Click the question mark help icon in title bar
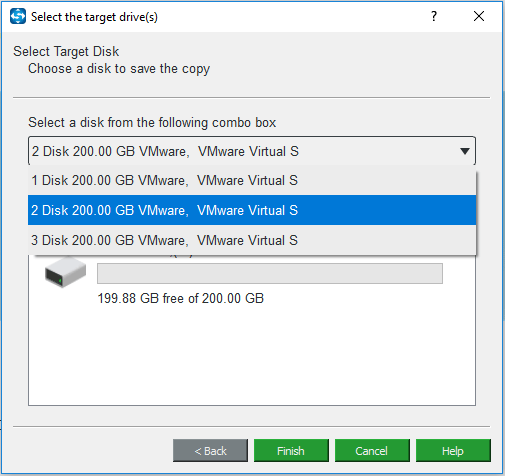Image resolution: width=505 pixels, height=476 pixels. [x=434, y=16]
